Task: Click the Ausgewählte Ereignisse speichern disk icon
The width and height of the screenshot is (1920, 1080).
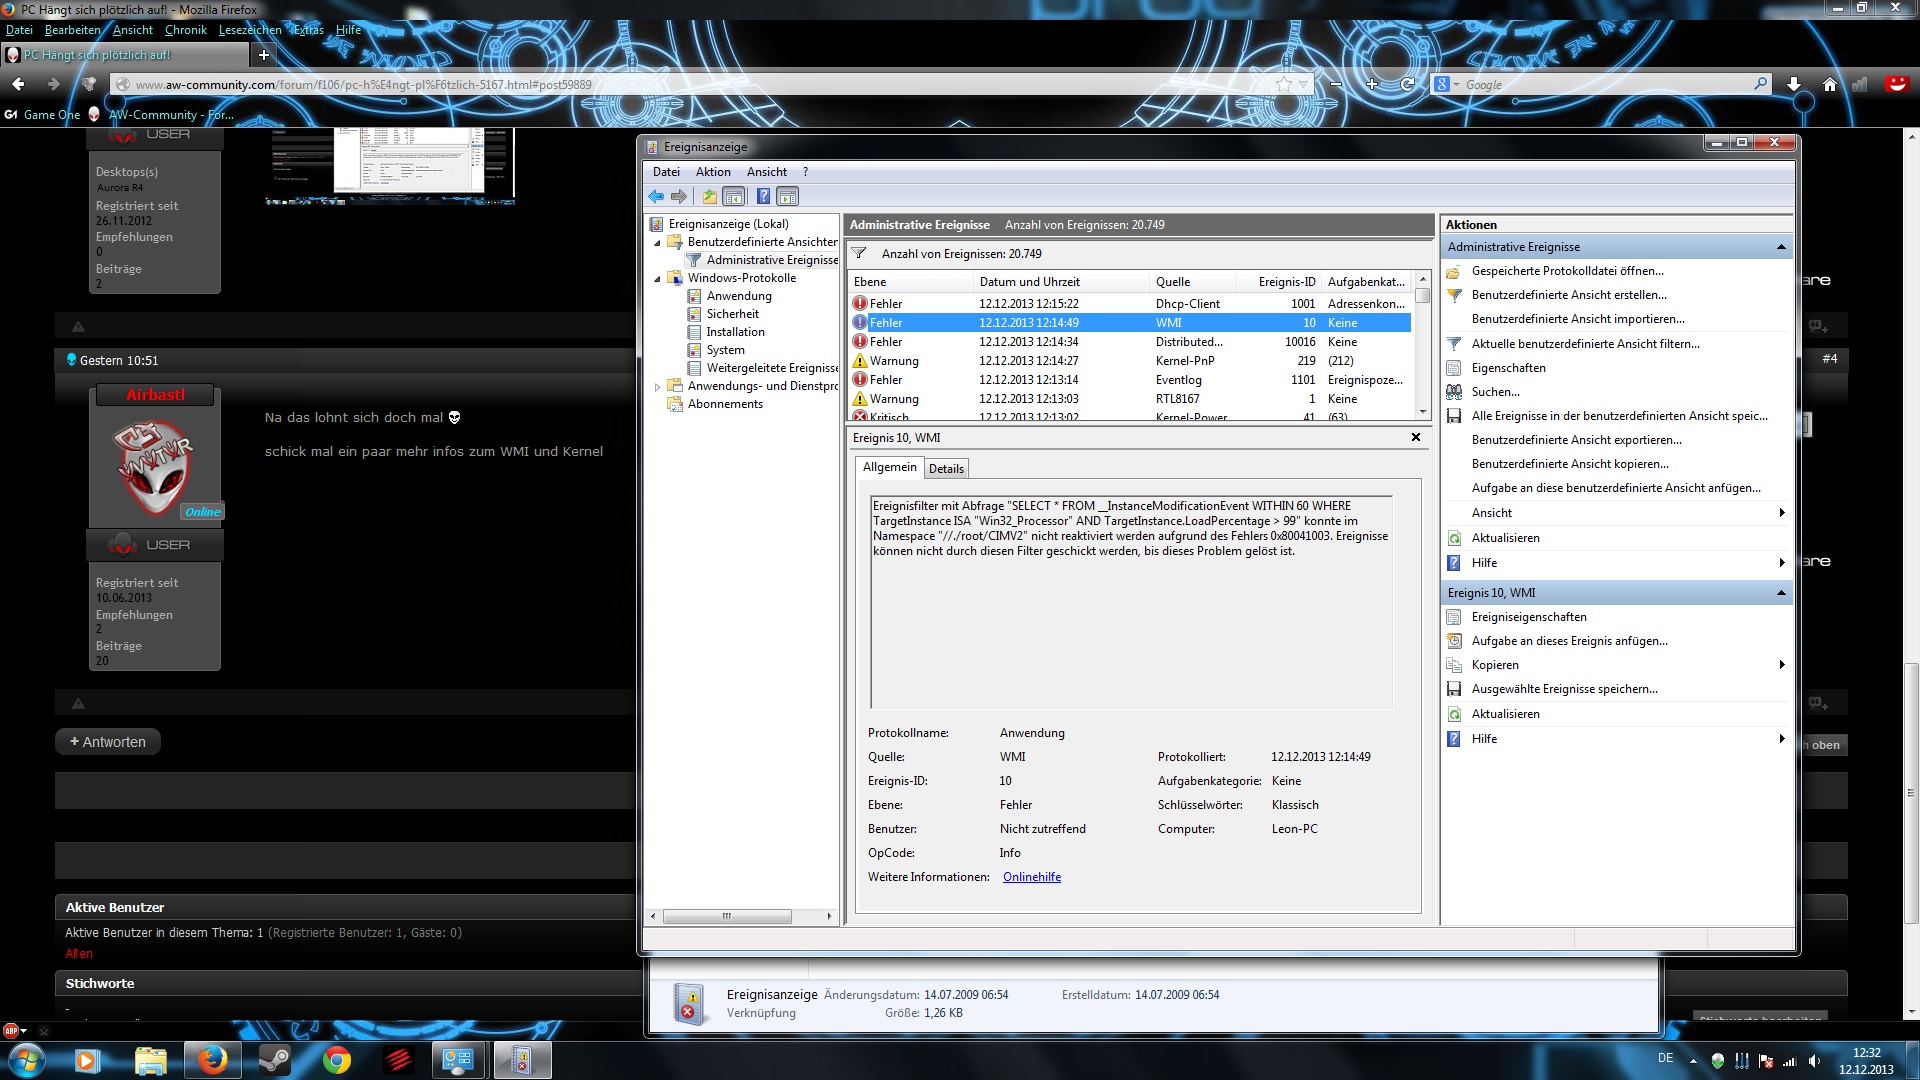Action: [x=1454, y=689]
